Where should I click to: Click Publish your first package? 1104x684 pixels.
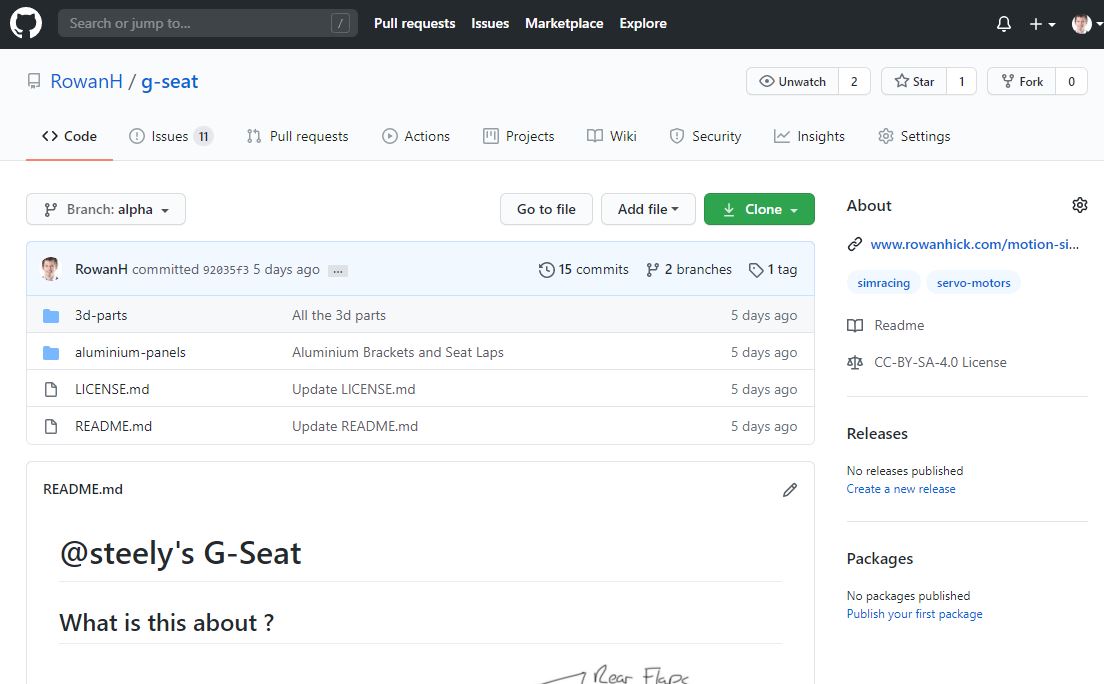[x=914, y=614]
